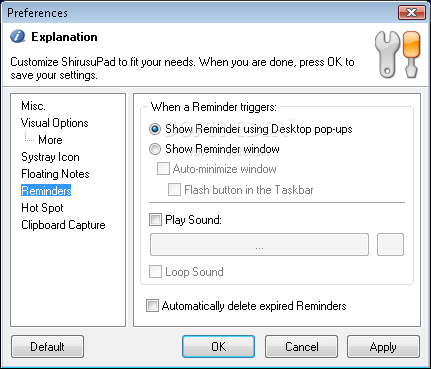Click the wrench and screwdriver tools icon
431x369 pixels.
[x=397, y=54]
